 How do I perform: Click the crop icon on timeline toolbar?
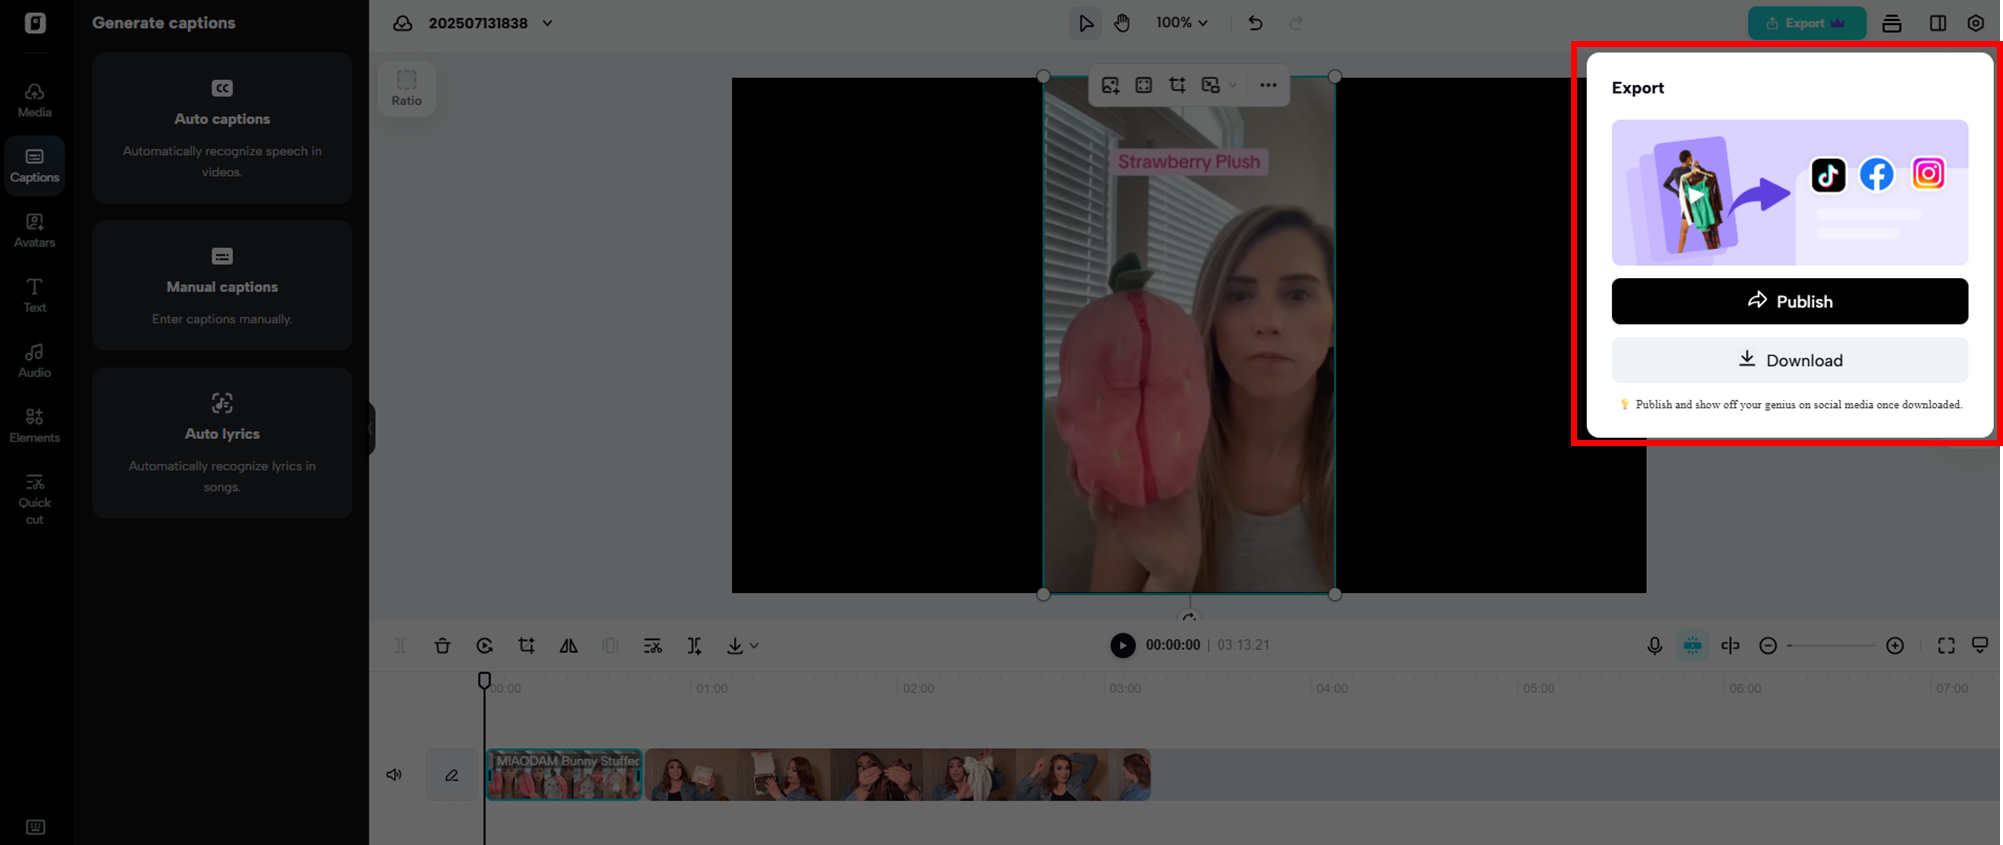(x=526, y=646)
